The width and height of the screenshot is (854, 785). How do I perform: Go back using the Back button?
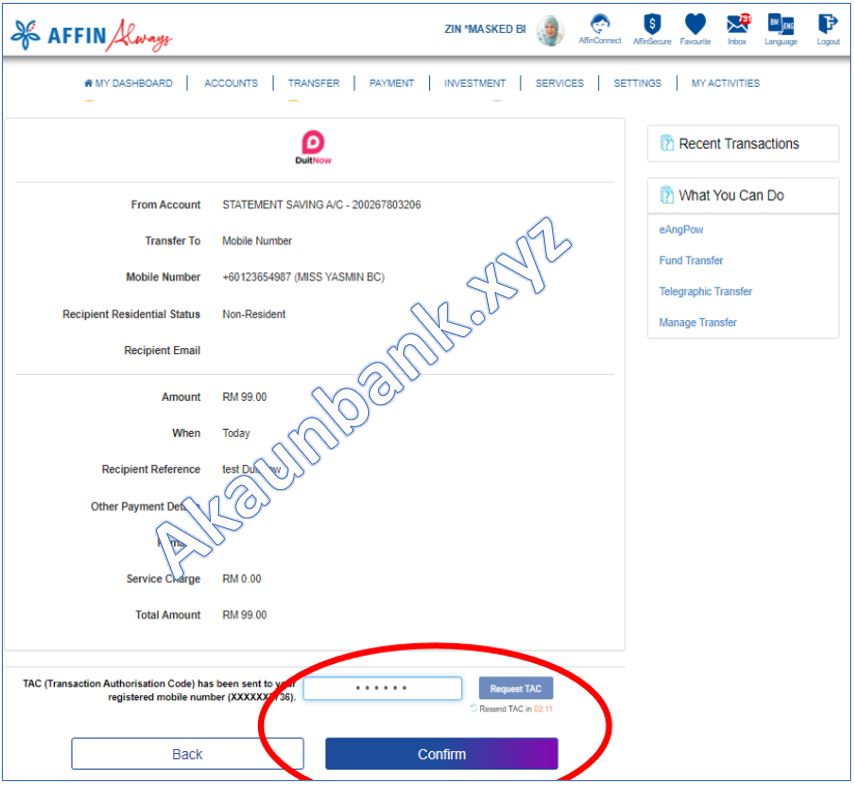pyautogui.click(x=190, y=753)
